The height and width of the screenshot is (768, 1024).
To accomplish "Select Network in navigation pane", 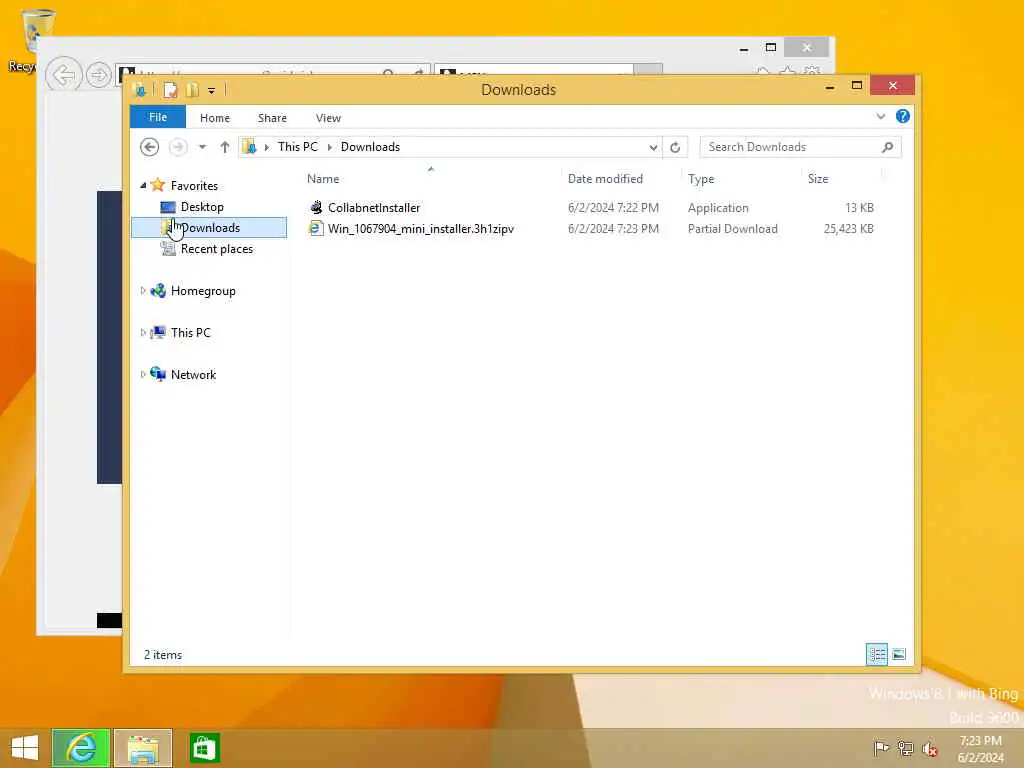I will pos(193,375).
